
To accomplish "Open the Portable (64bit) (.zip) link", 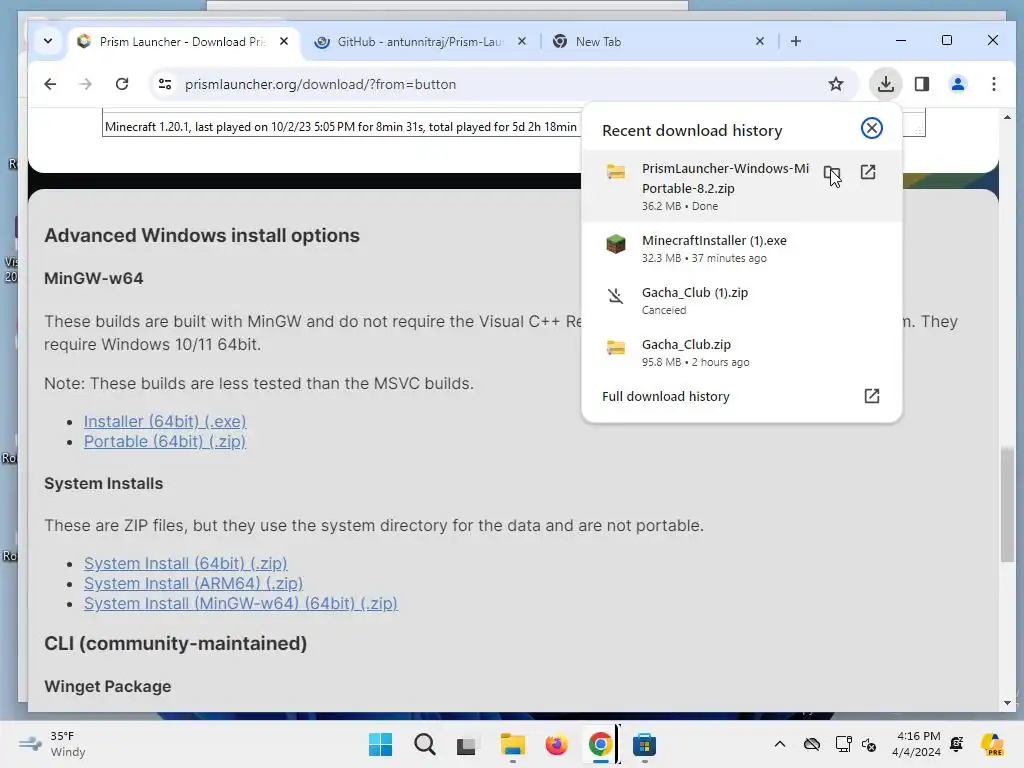I will (165, 441).
